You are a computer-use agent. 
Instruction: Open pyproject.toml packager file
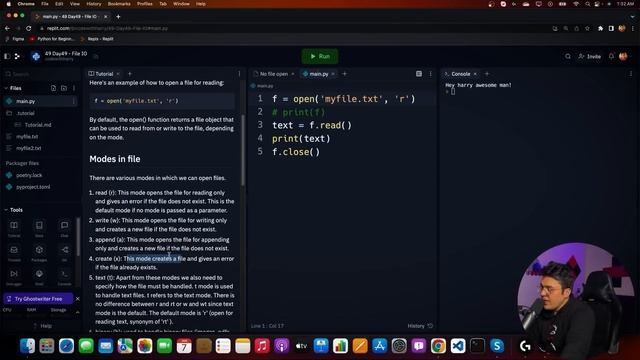(x=33, y=187)
